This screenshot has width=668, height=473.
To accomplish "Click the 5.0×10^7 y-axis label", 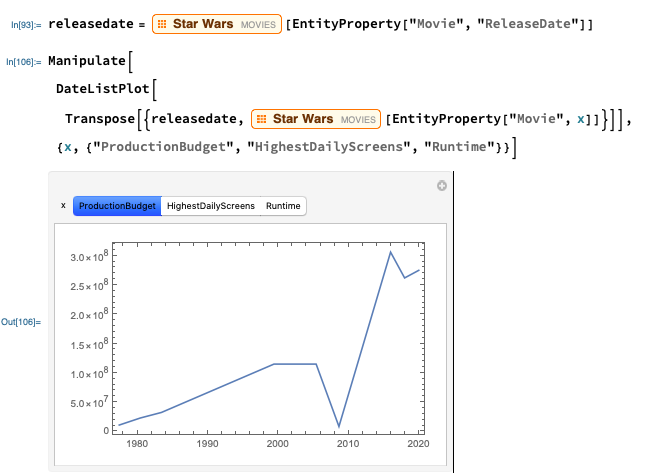I will pos(89,402).
